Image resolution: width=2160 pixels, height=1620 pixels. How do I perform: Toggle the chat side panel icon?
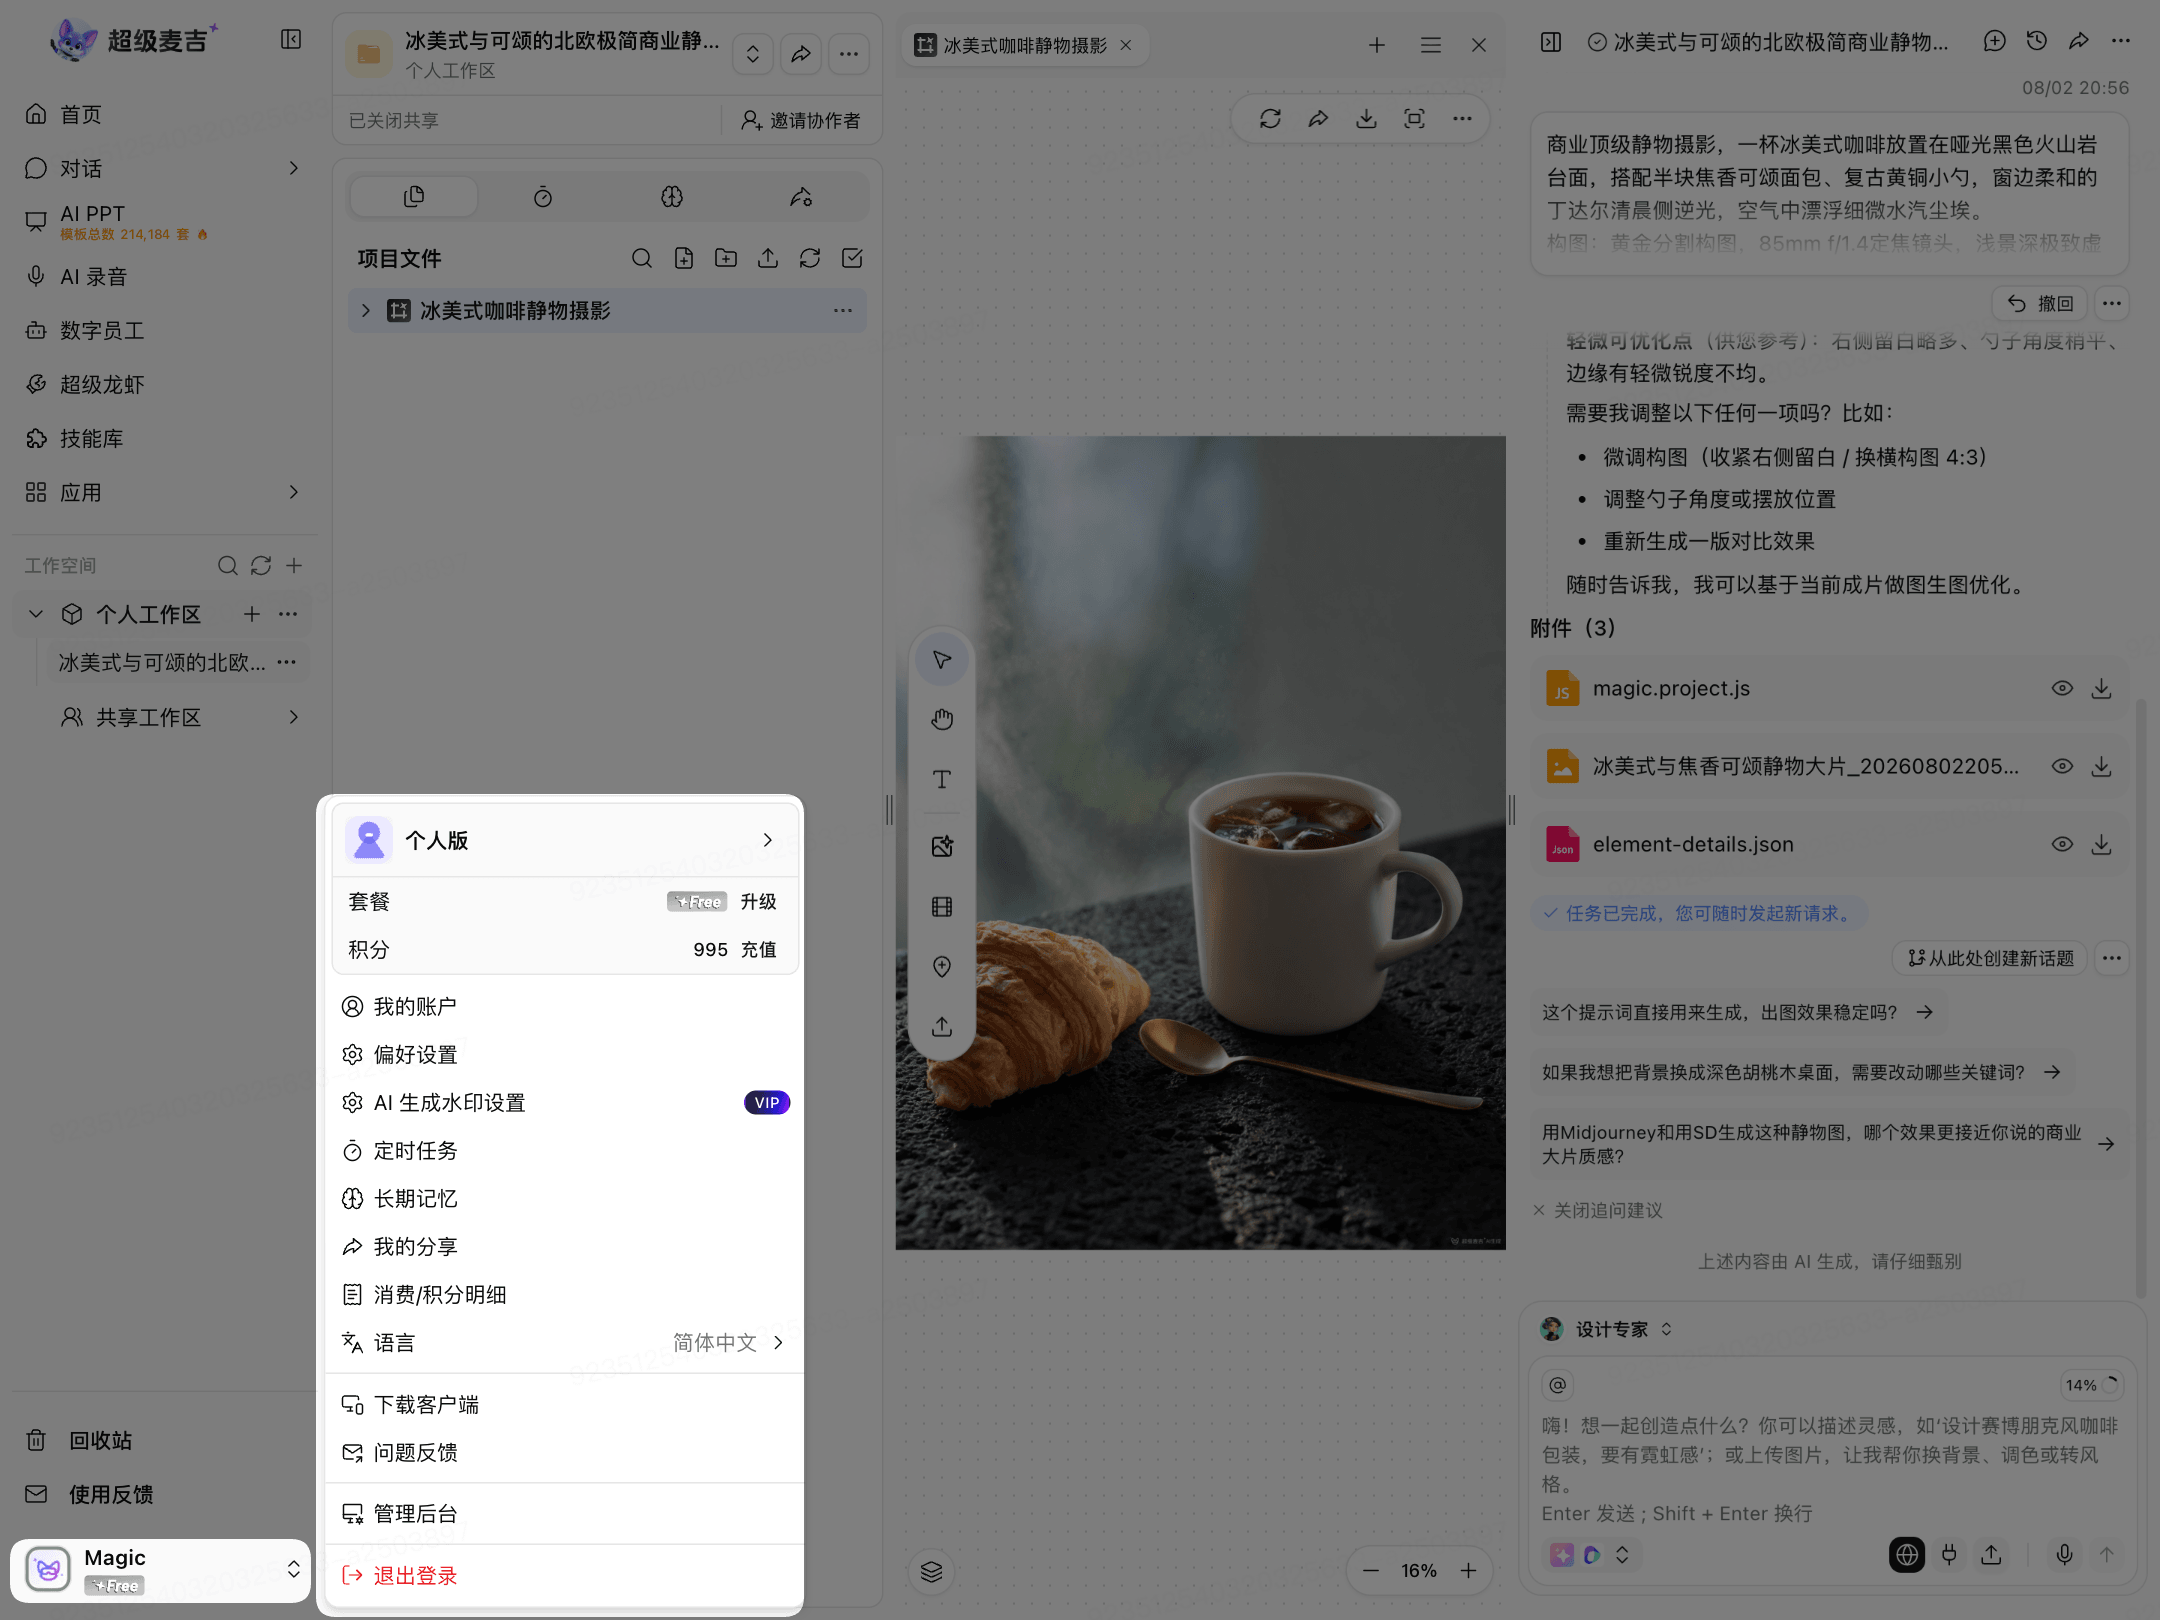click(x=1551, y=42)
